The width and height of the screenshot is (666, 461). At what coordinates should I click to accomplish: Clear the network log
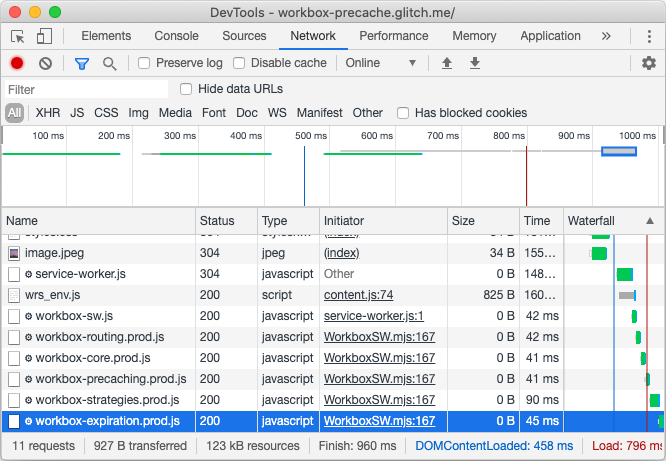[45, 63]
